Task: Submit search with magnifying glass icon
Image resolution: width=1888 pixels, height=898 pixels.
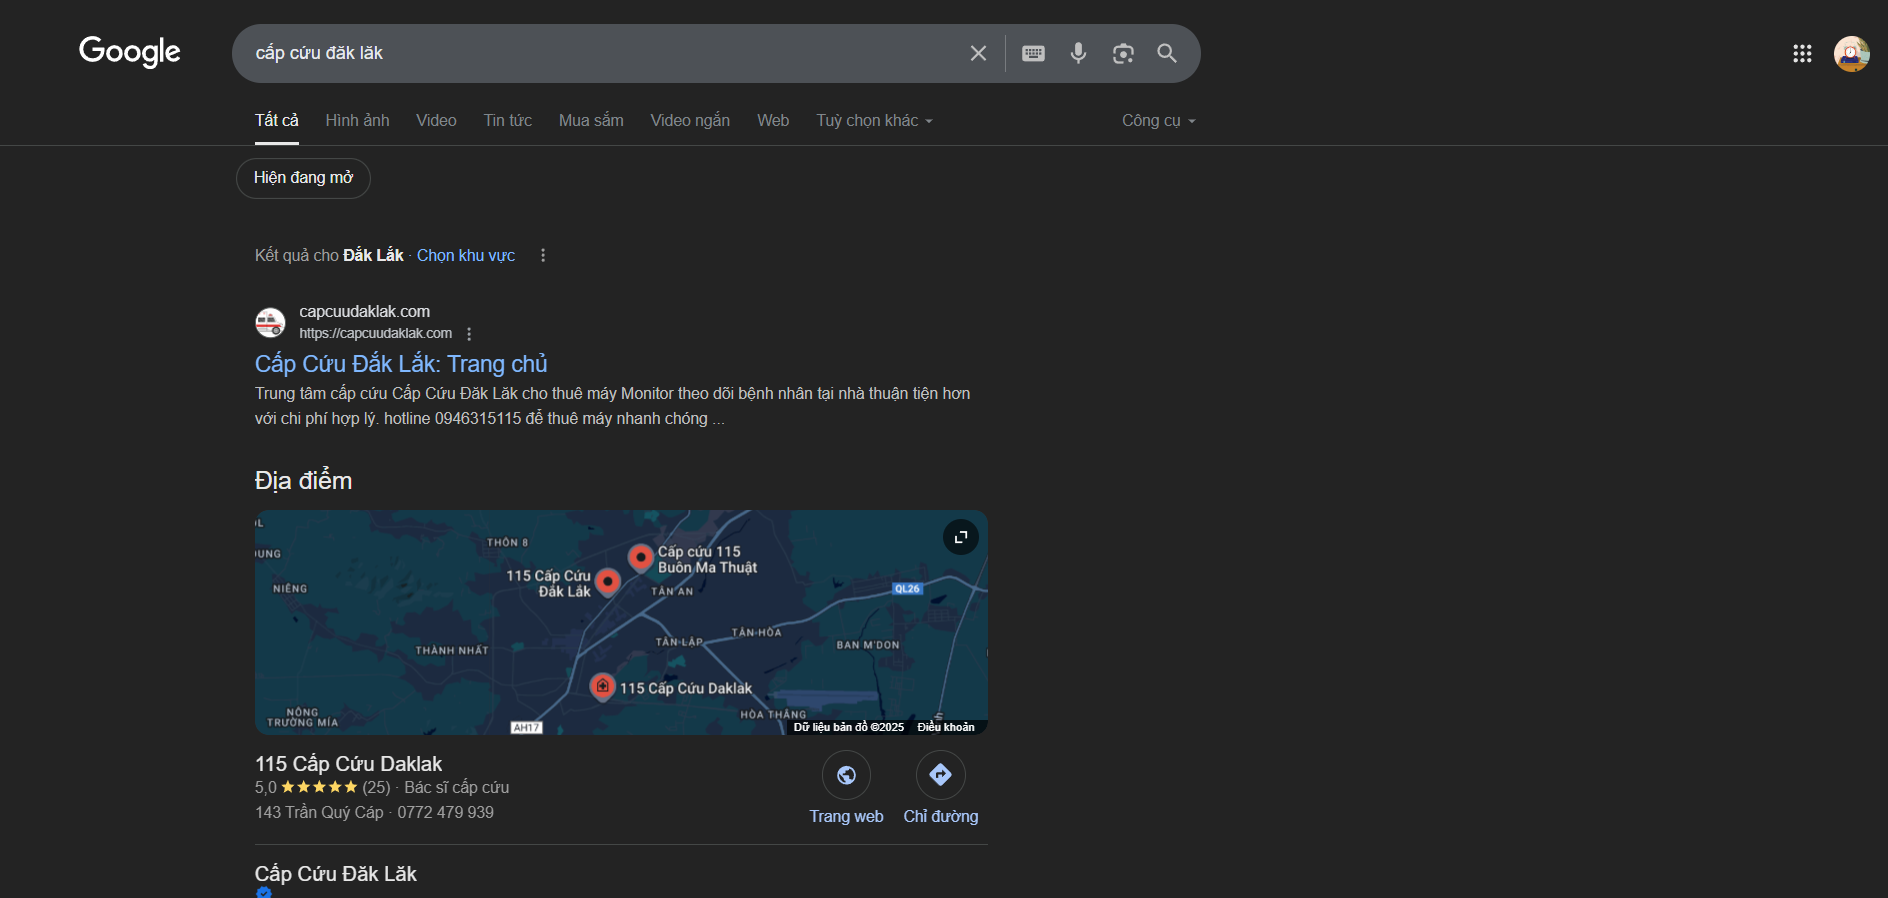Action: pos(1167,53)
